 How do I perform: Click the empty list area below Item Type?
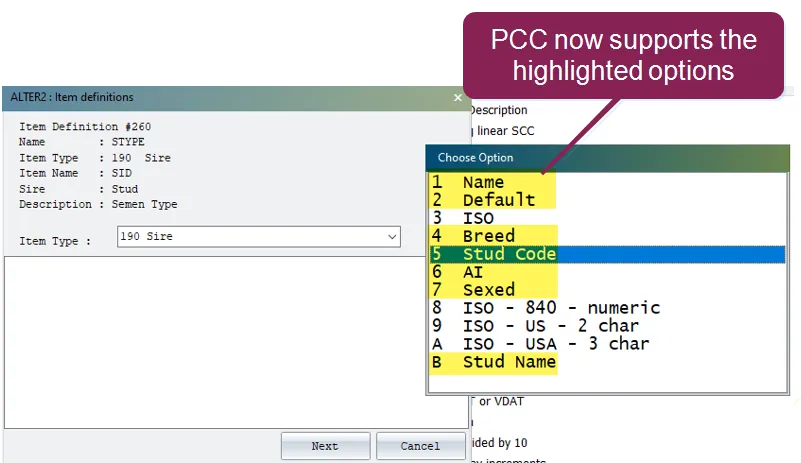point(236,342)
